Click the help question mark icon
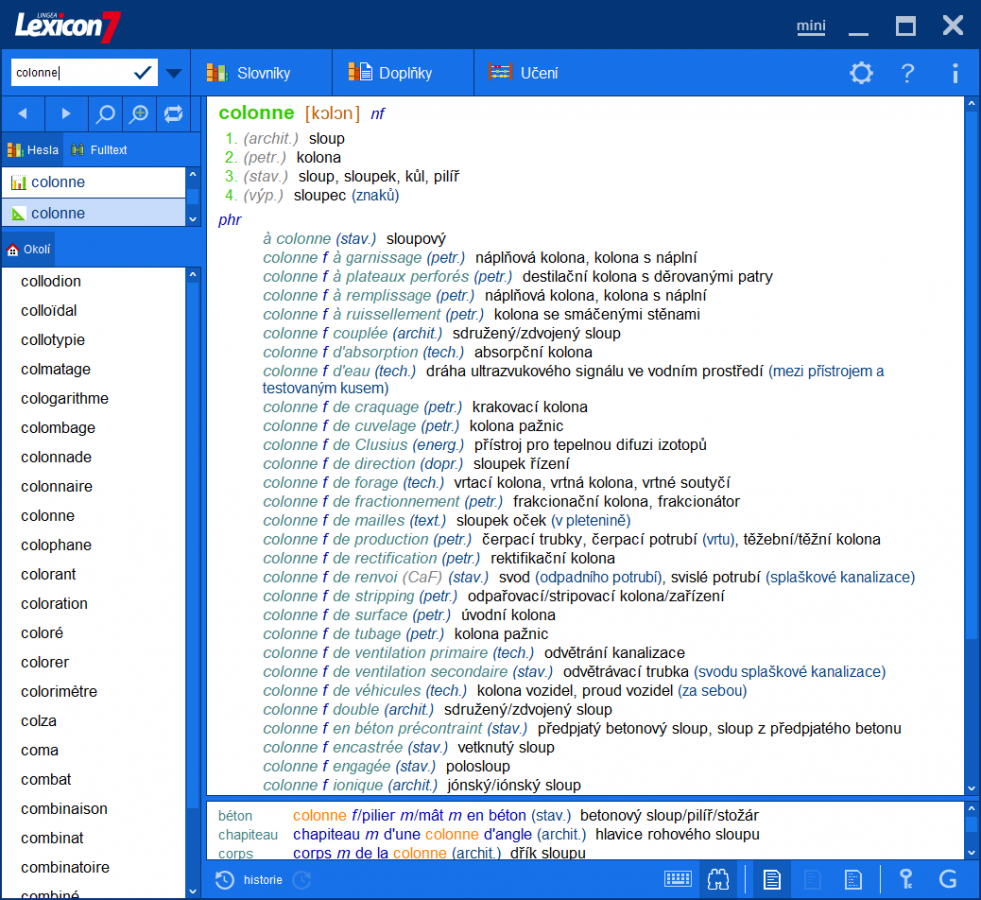The image size is (981, 900). point(907,72)
